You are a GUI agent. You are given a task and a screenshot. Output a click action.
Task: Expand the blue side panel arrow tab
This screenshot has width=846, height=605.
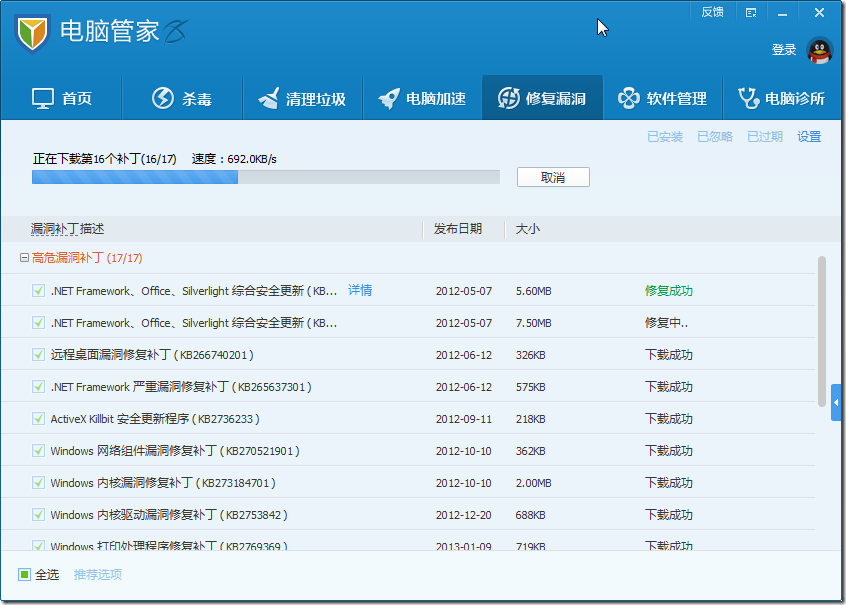[836, 402]
